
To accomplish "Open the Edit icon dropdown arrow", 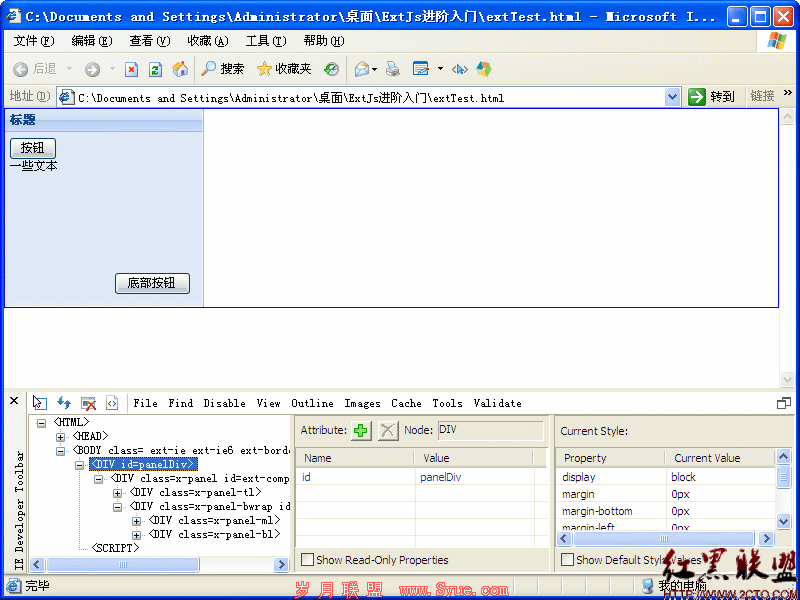I will [440, 69].
